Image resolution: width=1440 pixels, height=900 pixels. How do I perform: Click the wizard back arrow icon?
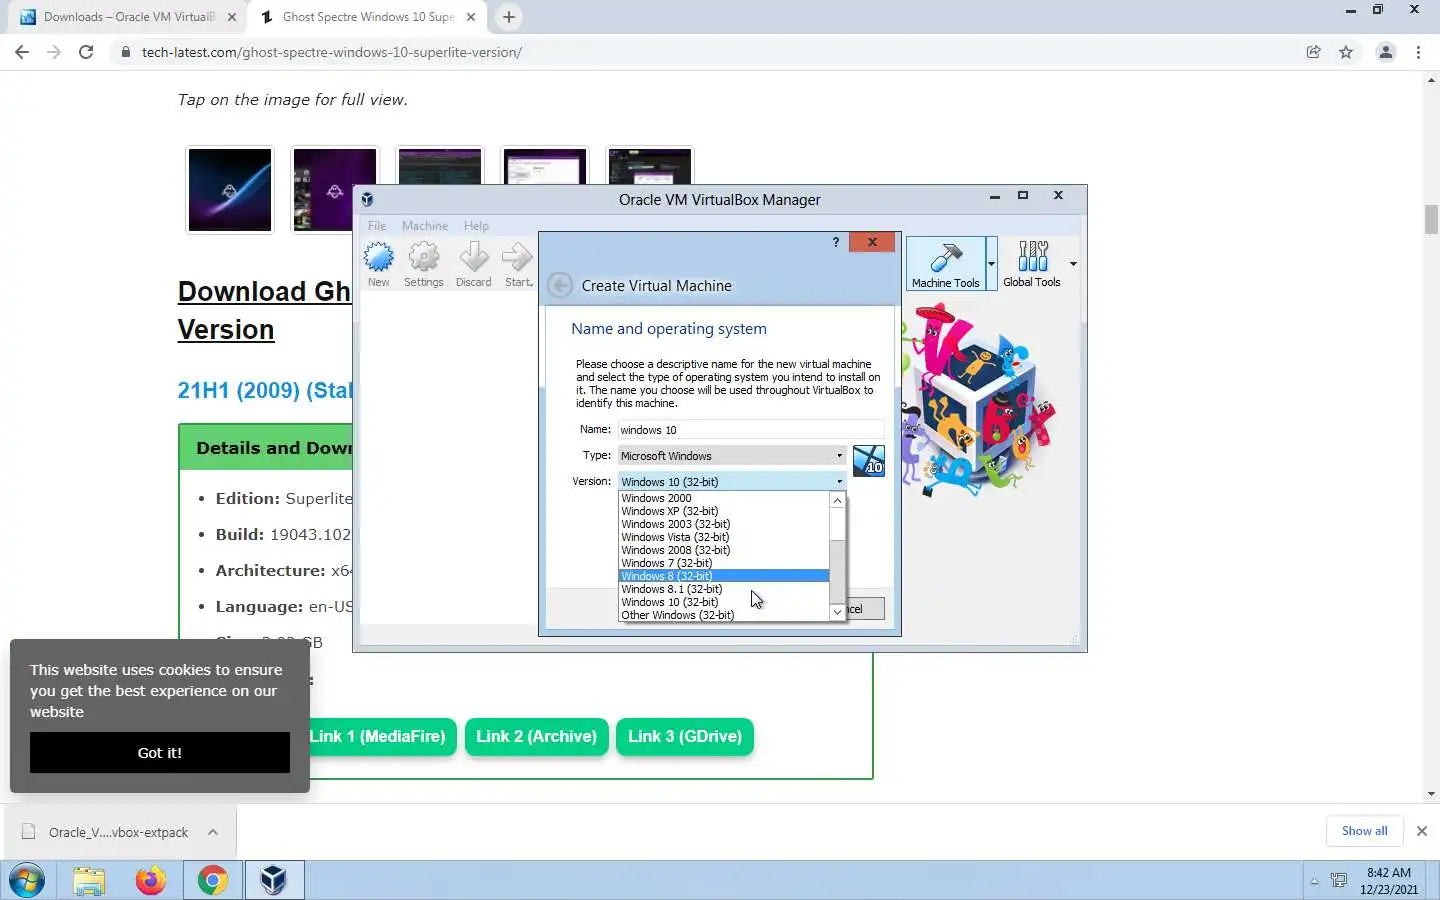[560, 285]
